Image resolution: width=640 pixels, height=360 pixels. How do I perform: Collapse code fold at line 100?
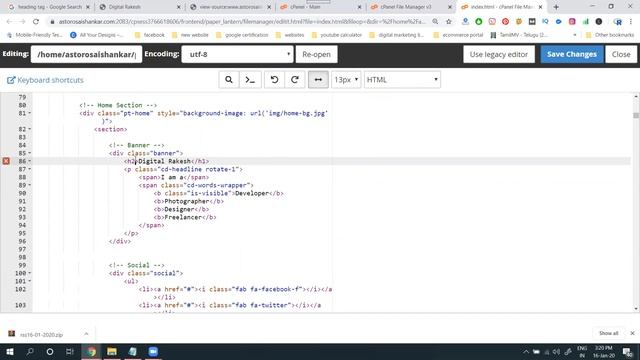click(30, 273)
